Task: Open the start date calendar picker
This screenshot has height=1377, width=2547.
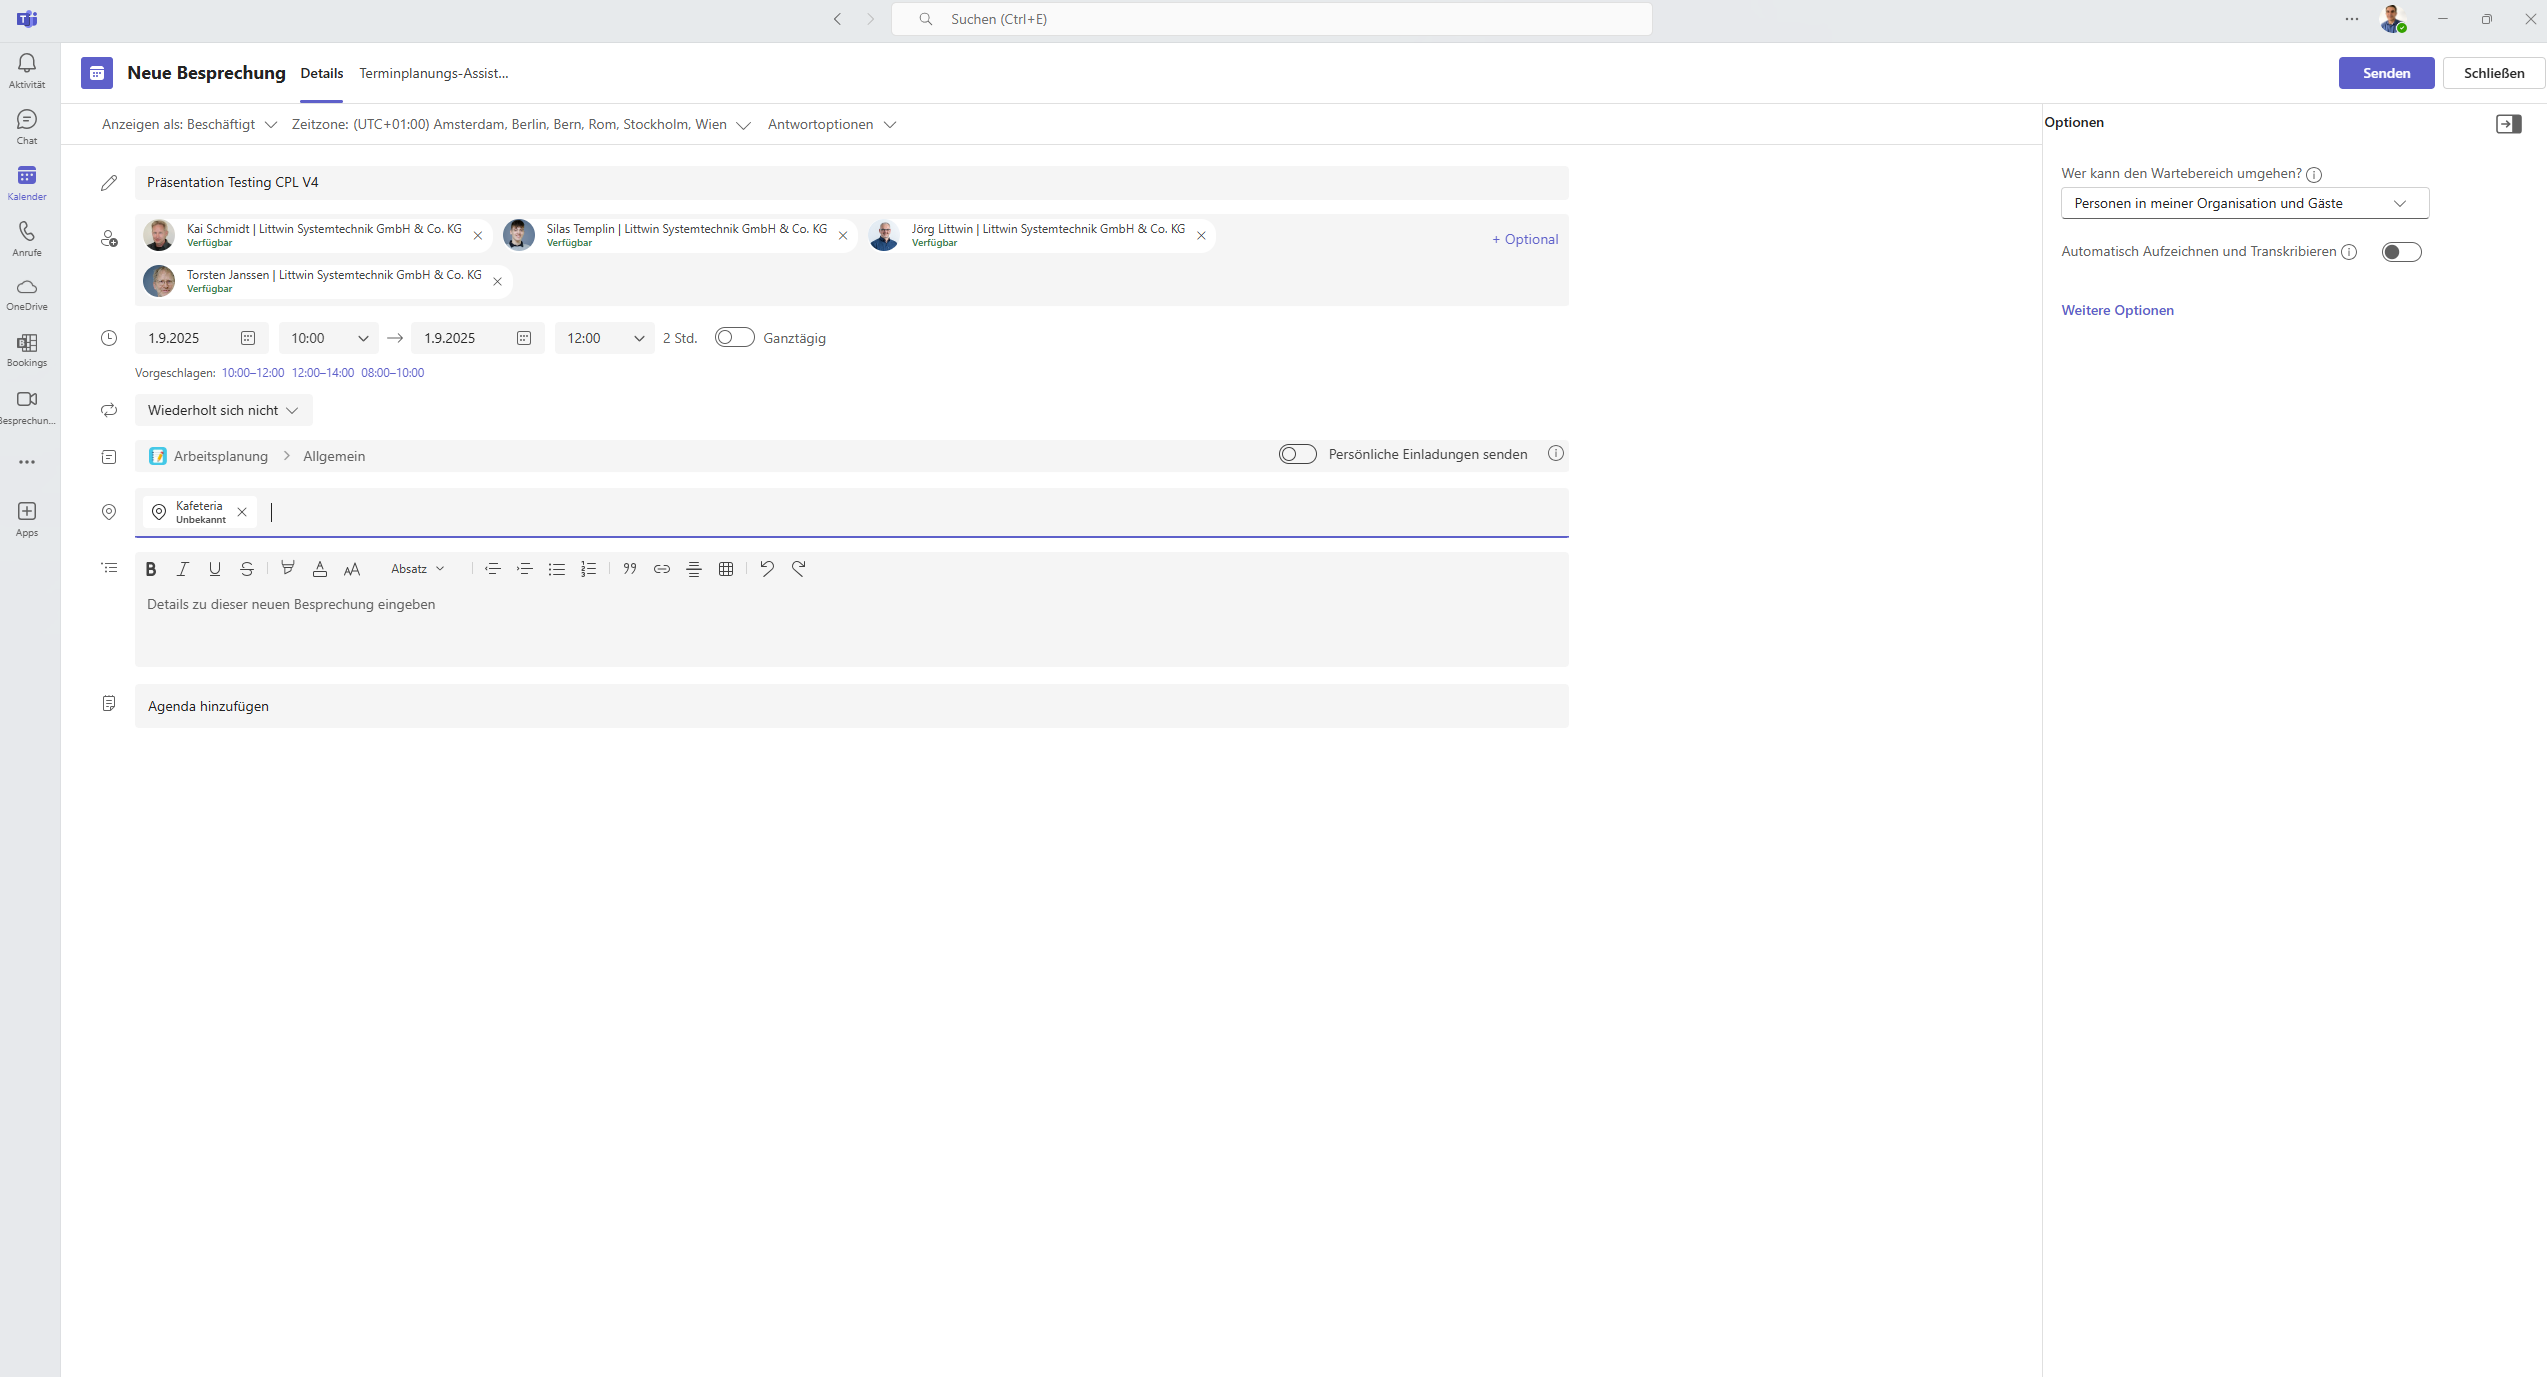Action: click(x=248, y=338)
